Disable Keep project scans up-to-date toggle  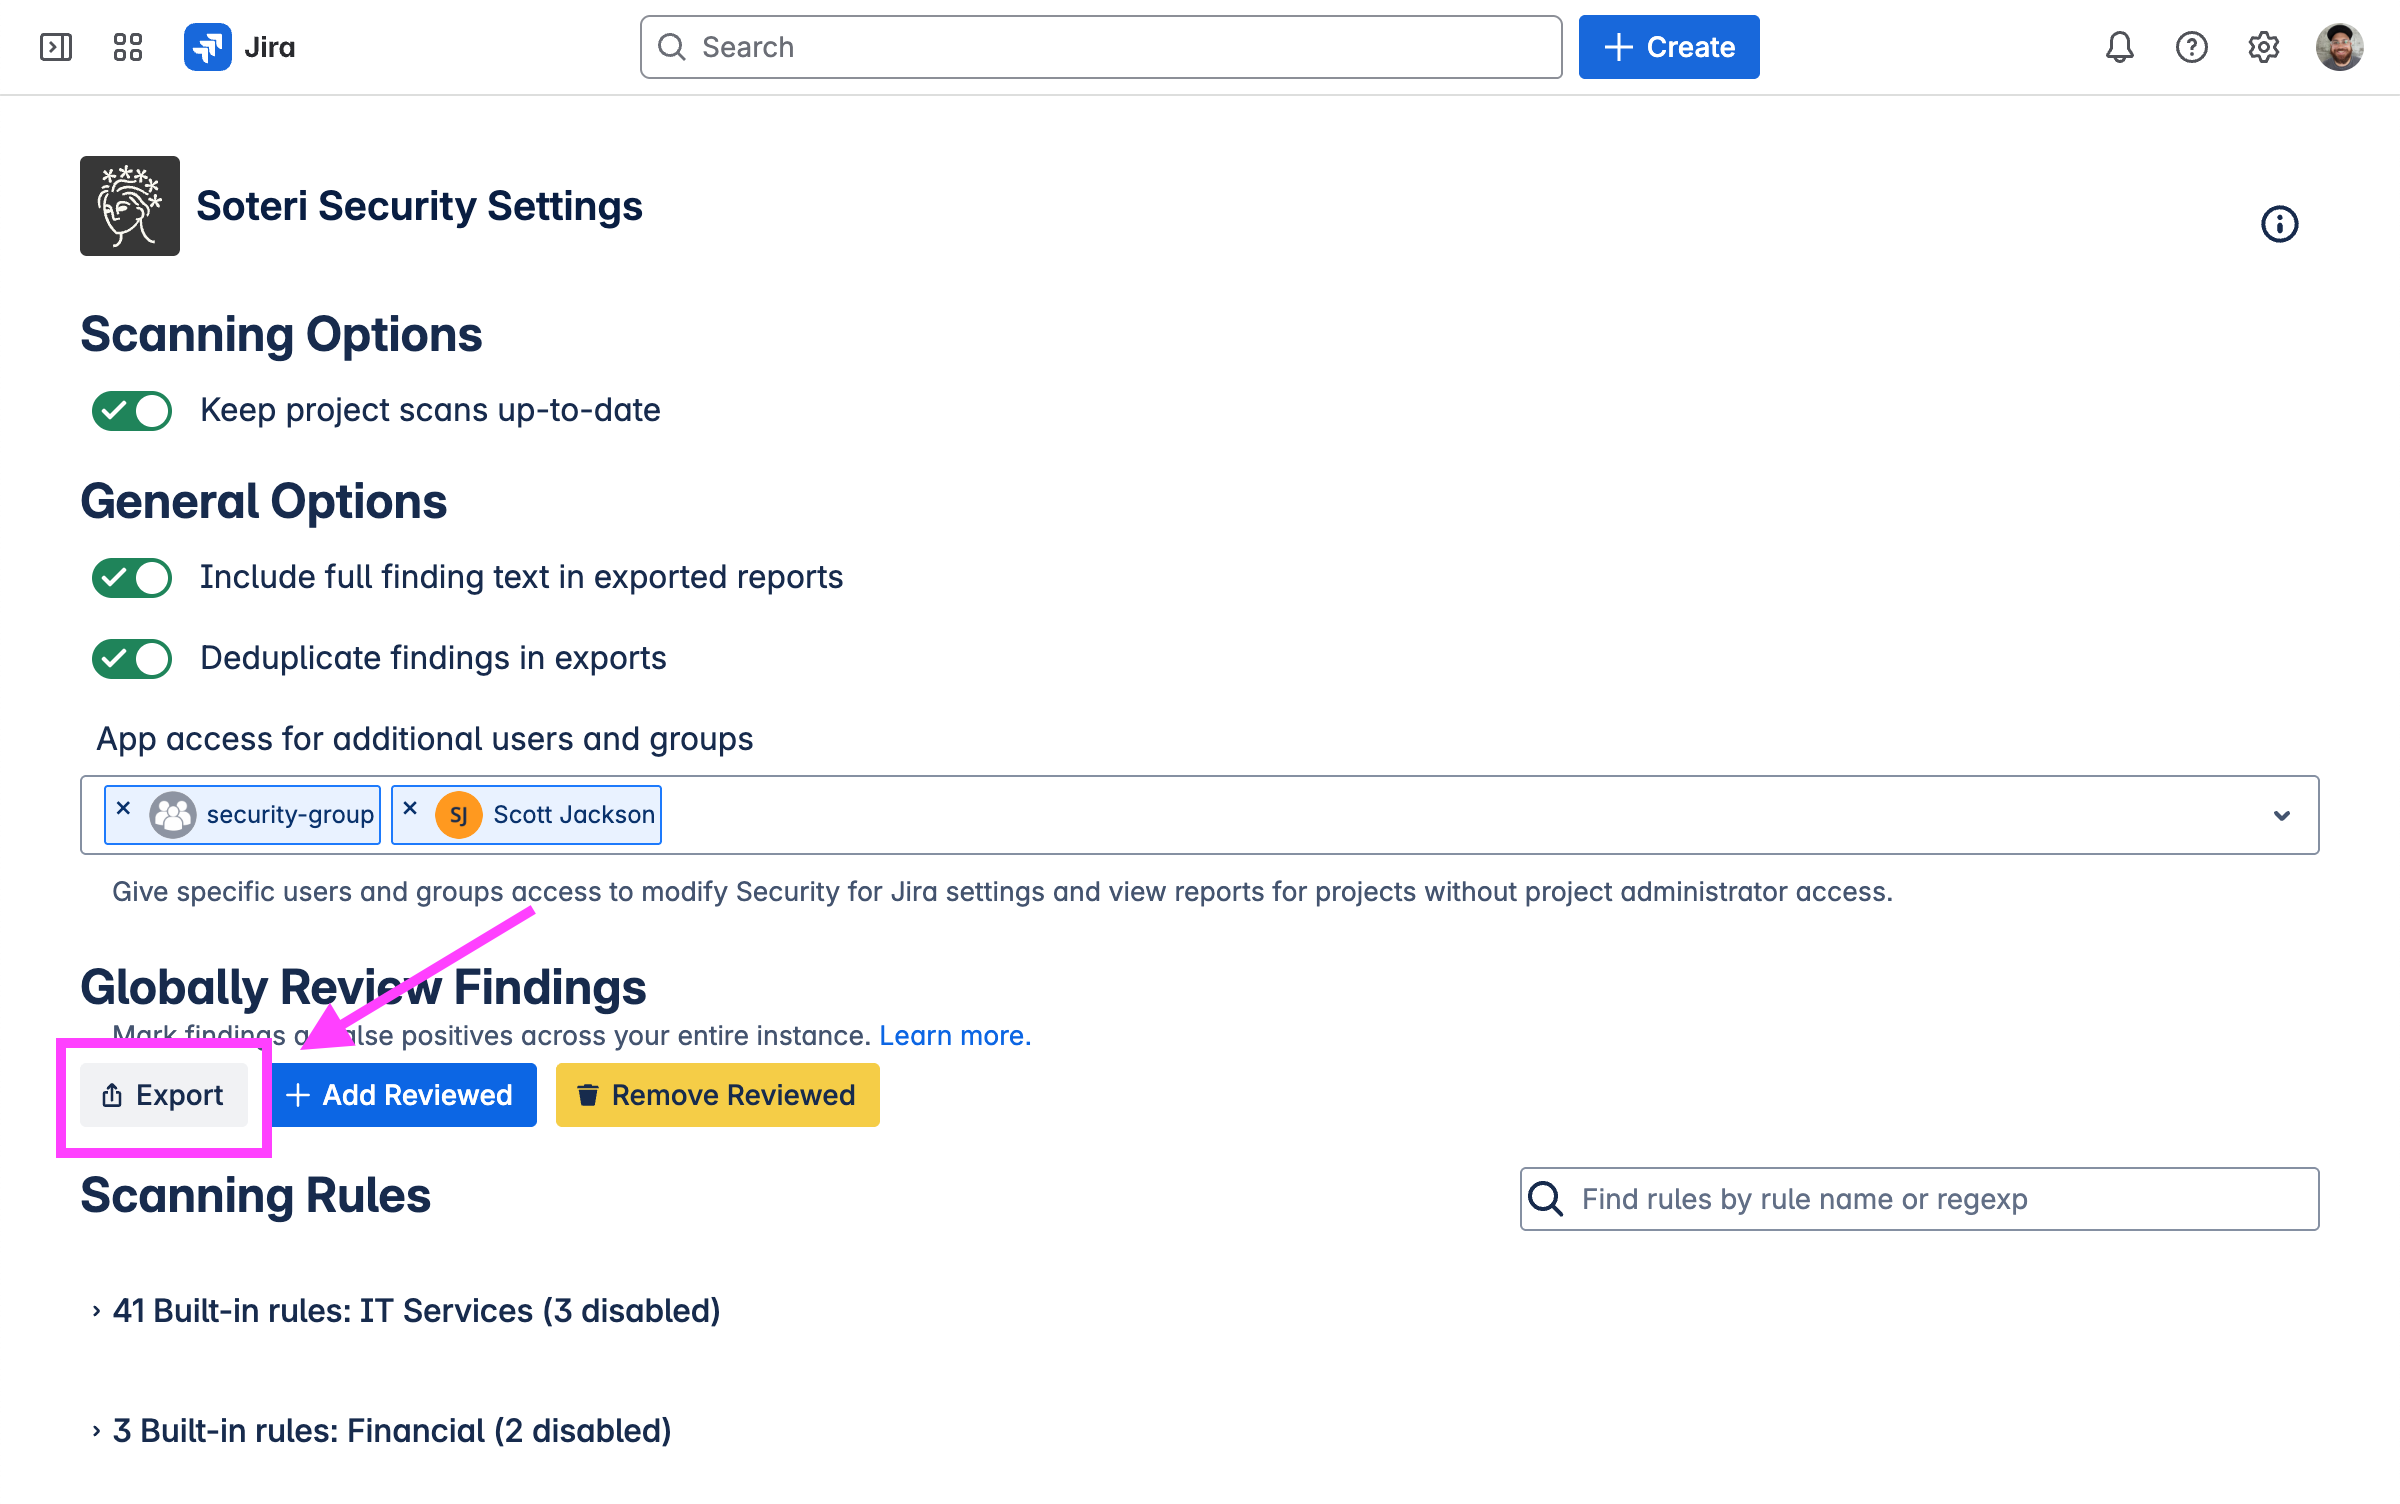(x=132, y=411)
